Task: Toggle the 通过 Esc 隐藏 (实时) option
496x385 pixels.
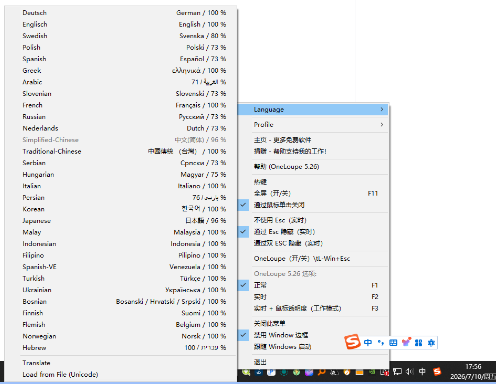Action: point(313,232)
